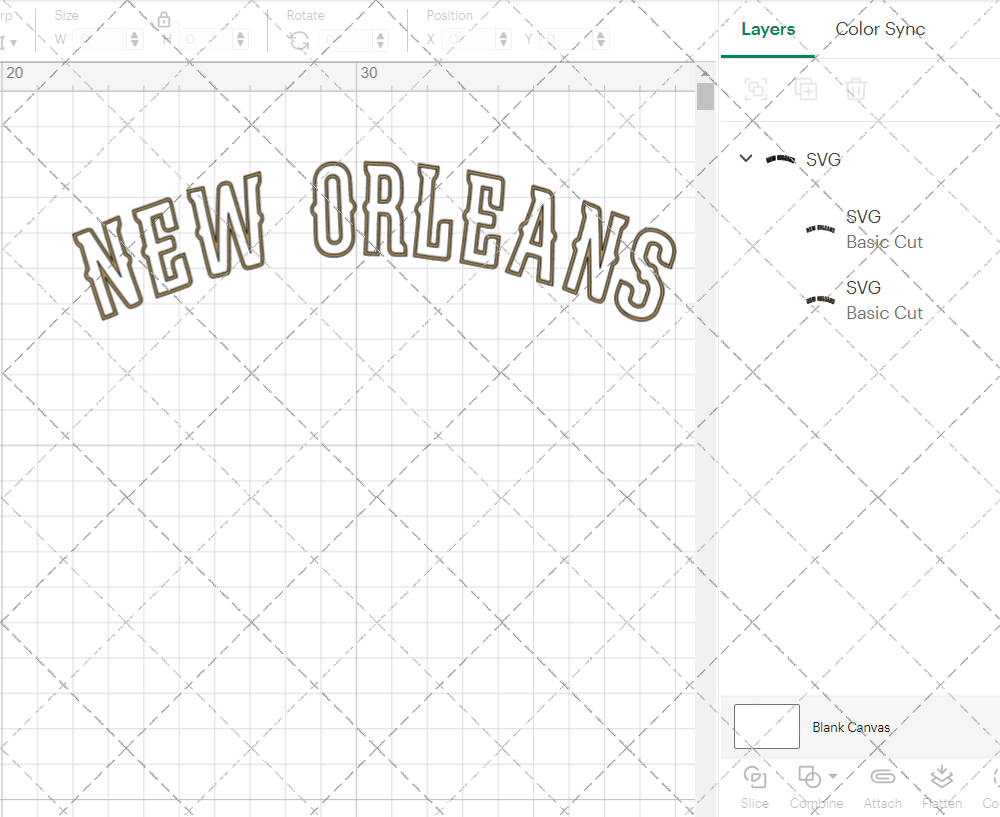Click the SVG group thumbnail
Screen dimensions: 1000x817
click(x=780, y=159)
